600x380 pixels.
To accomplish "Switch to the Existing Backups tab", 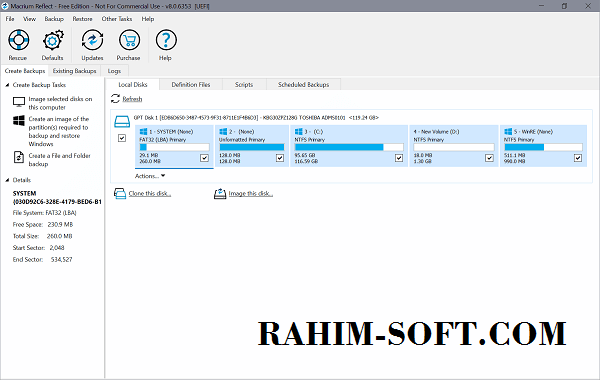I will (75, 71).
